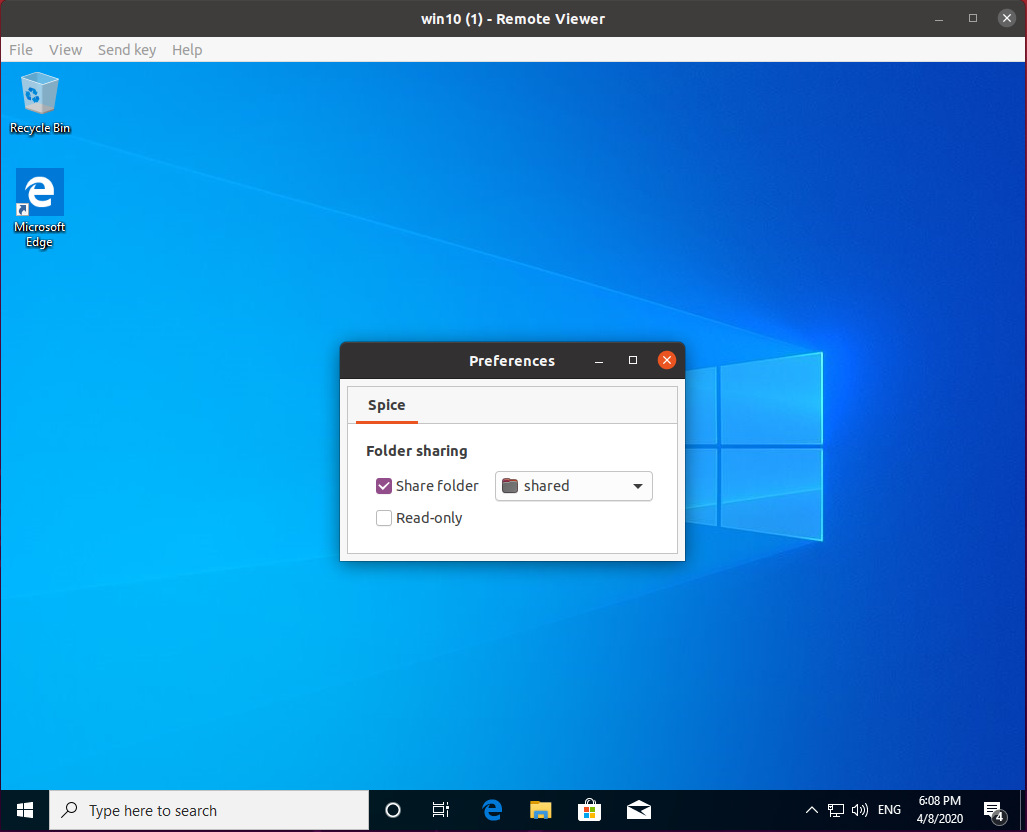Launch Microsoft Store from the taskbar
This screenshot has height=832, width=1027.
pos(590,810)
